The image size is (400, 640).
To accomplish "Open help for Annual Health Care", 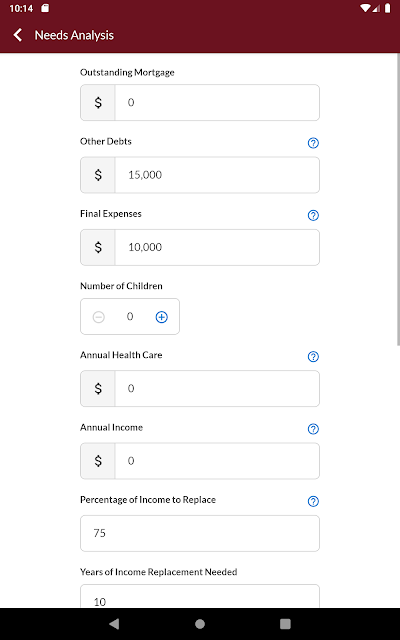I will tap(313, 356).
